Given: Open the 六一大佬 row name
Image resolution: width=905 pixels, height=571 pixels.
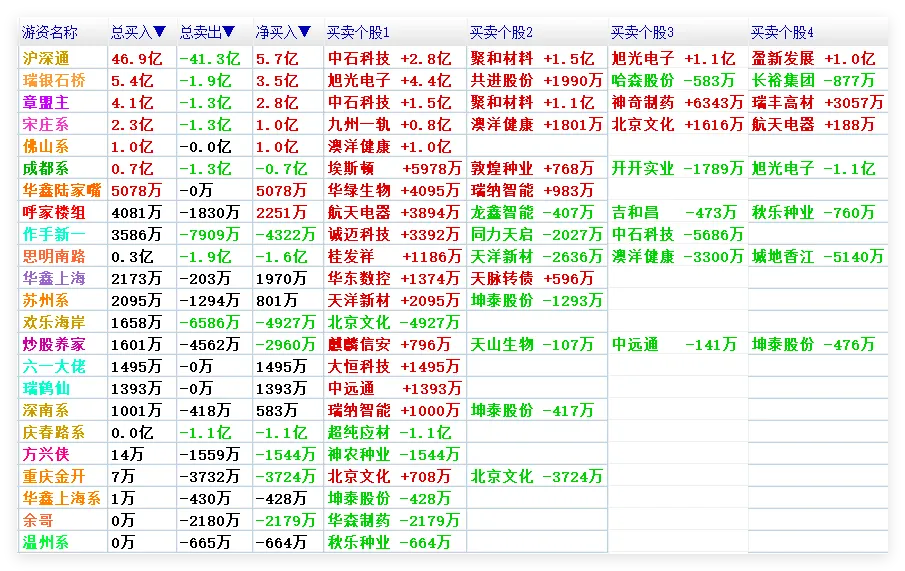Looking at the screenshot, I should (x=54, y=366).
